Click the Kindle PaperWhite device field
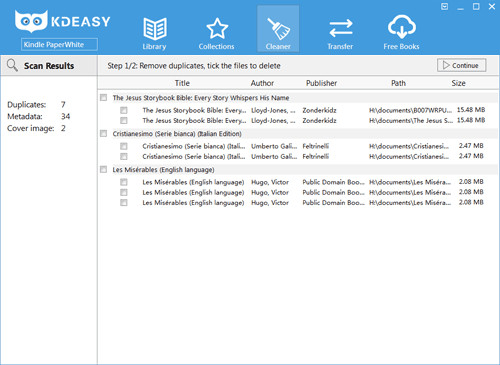 click(59, 44)
